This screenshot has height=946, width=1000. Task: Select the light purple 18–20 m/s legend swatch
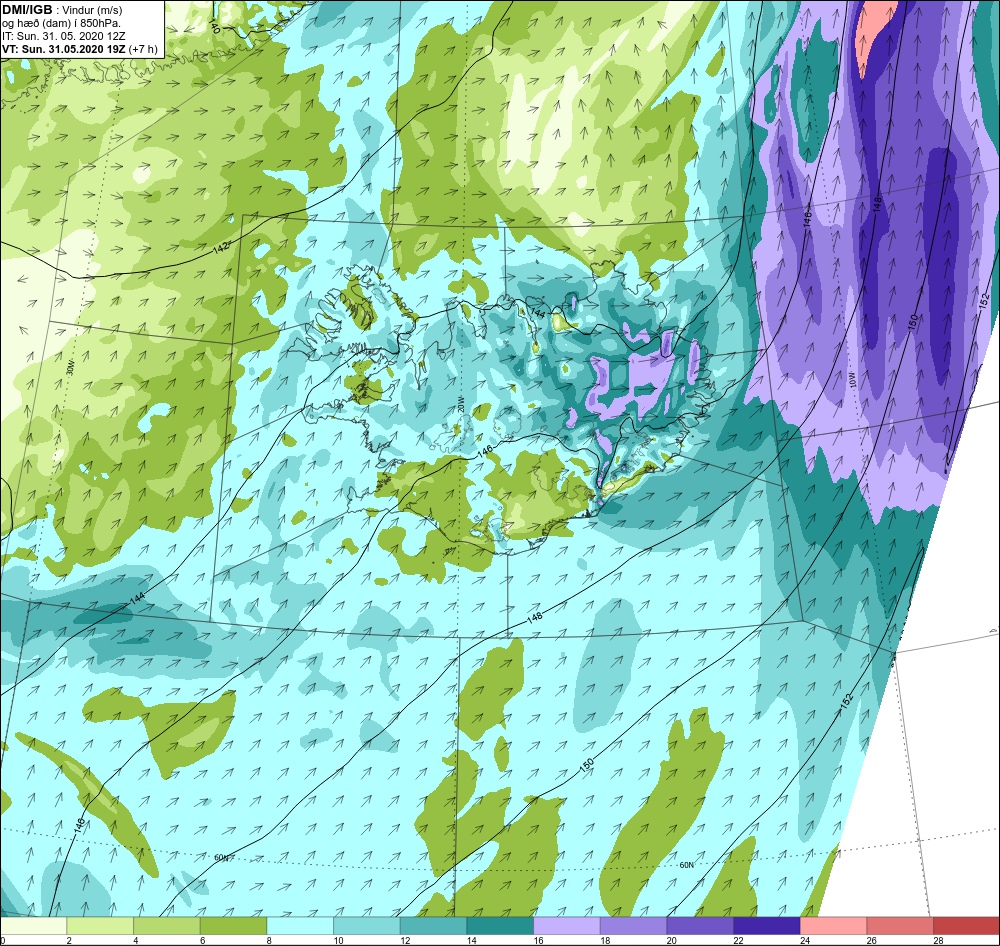tap(633, 926)
